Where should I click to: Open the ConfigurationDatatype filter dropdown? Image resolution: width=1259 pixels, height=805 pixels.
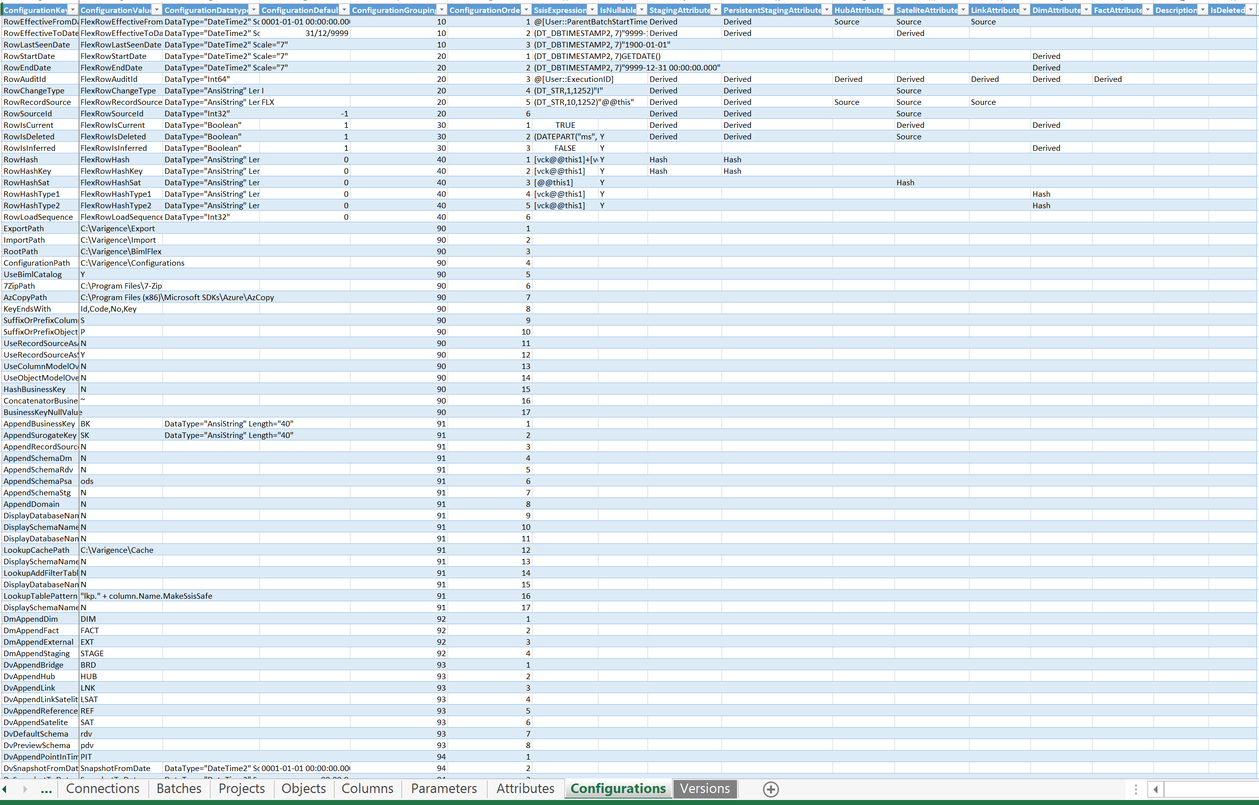pyautogui.click(x=254, y=10)
